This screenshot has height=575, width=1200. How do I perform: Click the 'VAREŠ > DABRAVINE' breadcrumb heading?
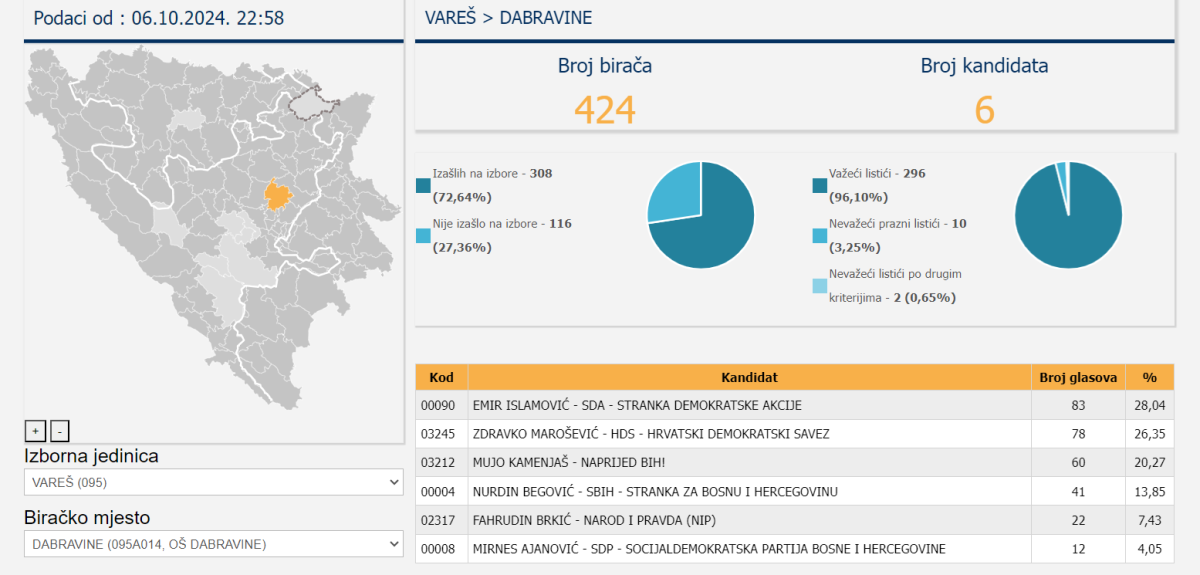pos(508,18)
